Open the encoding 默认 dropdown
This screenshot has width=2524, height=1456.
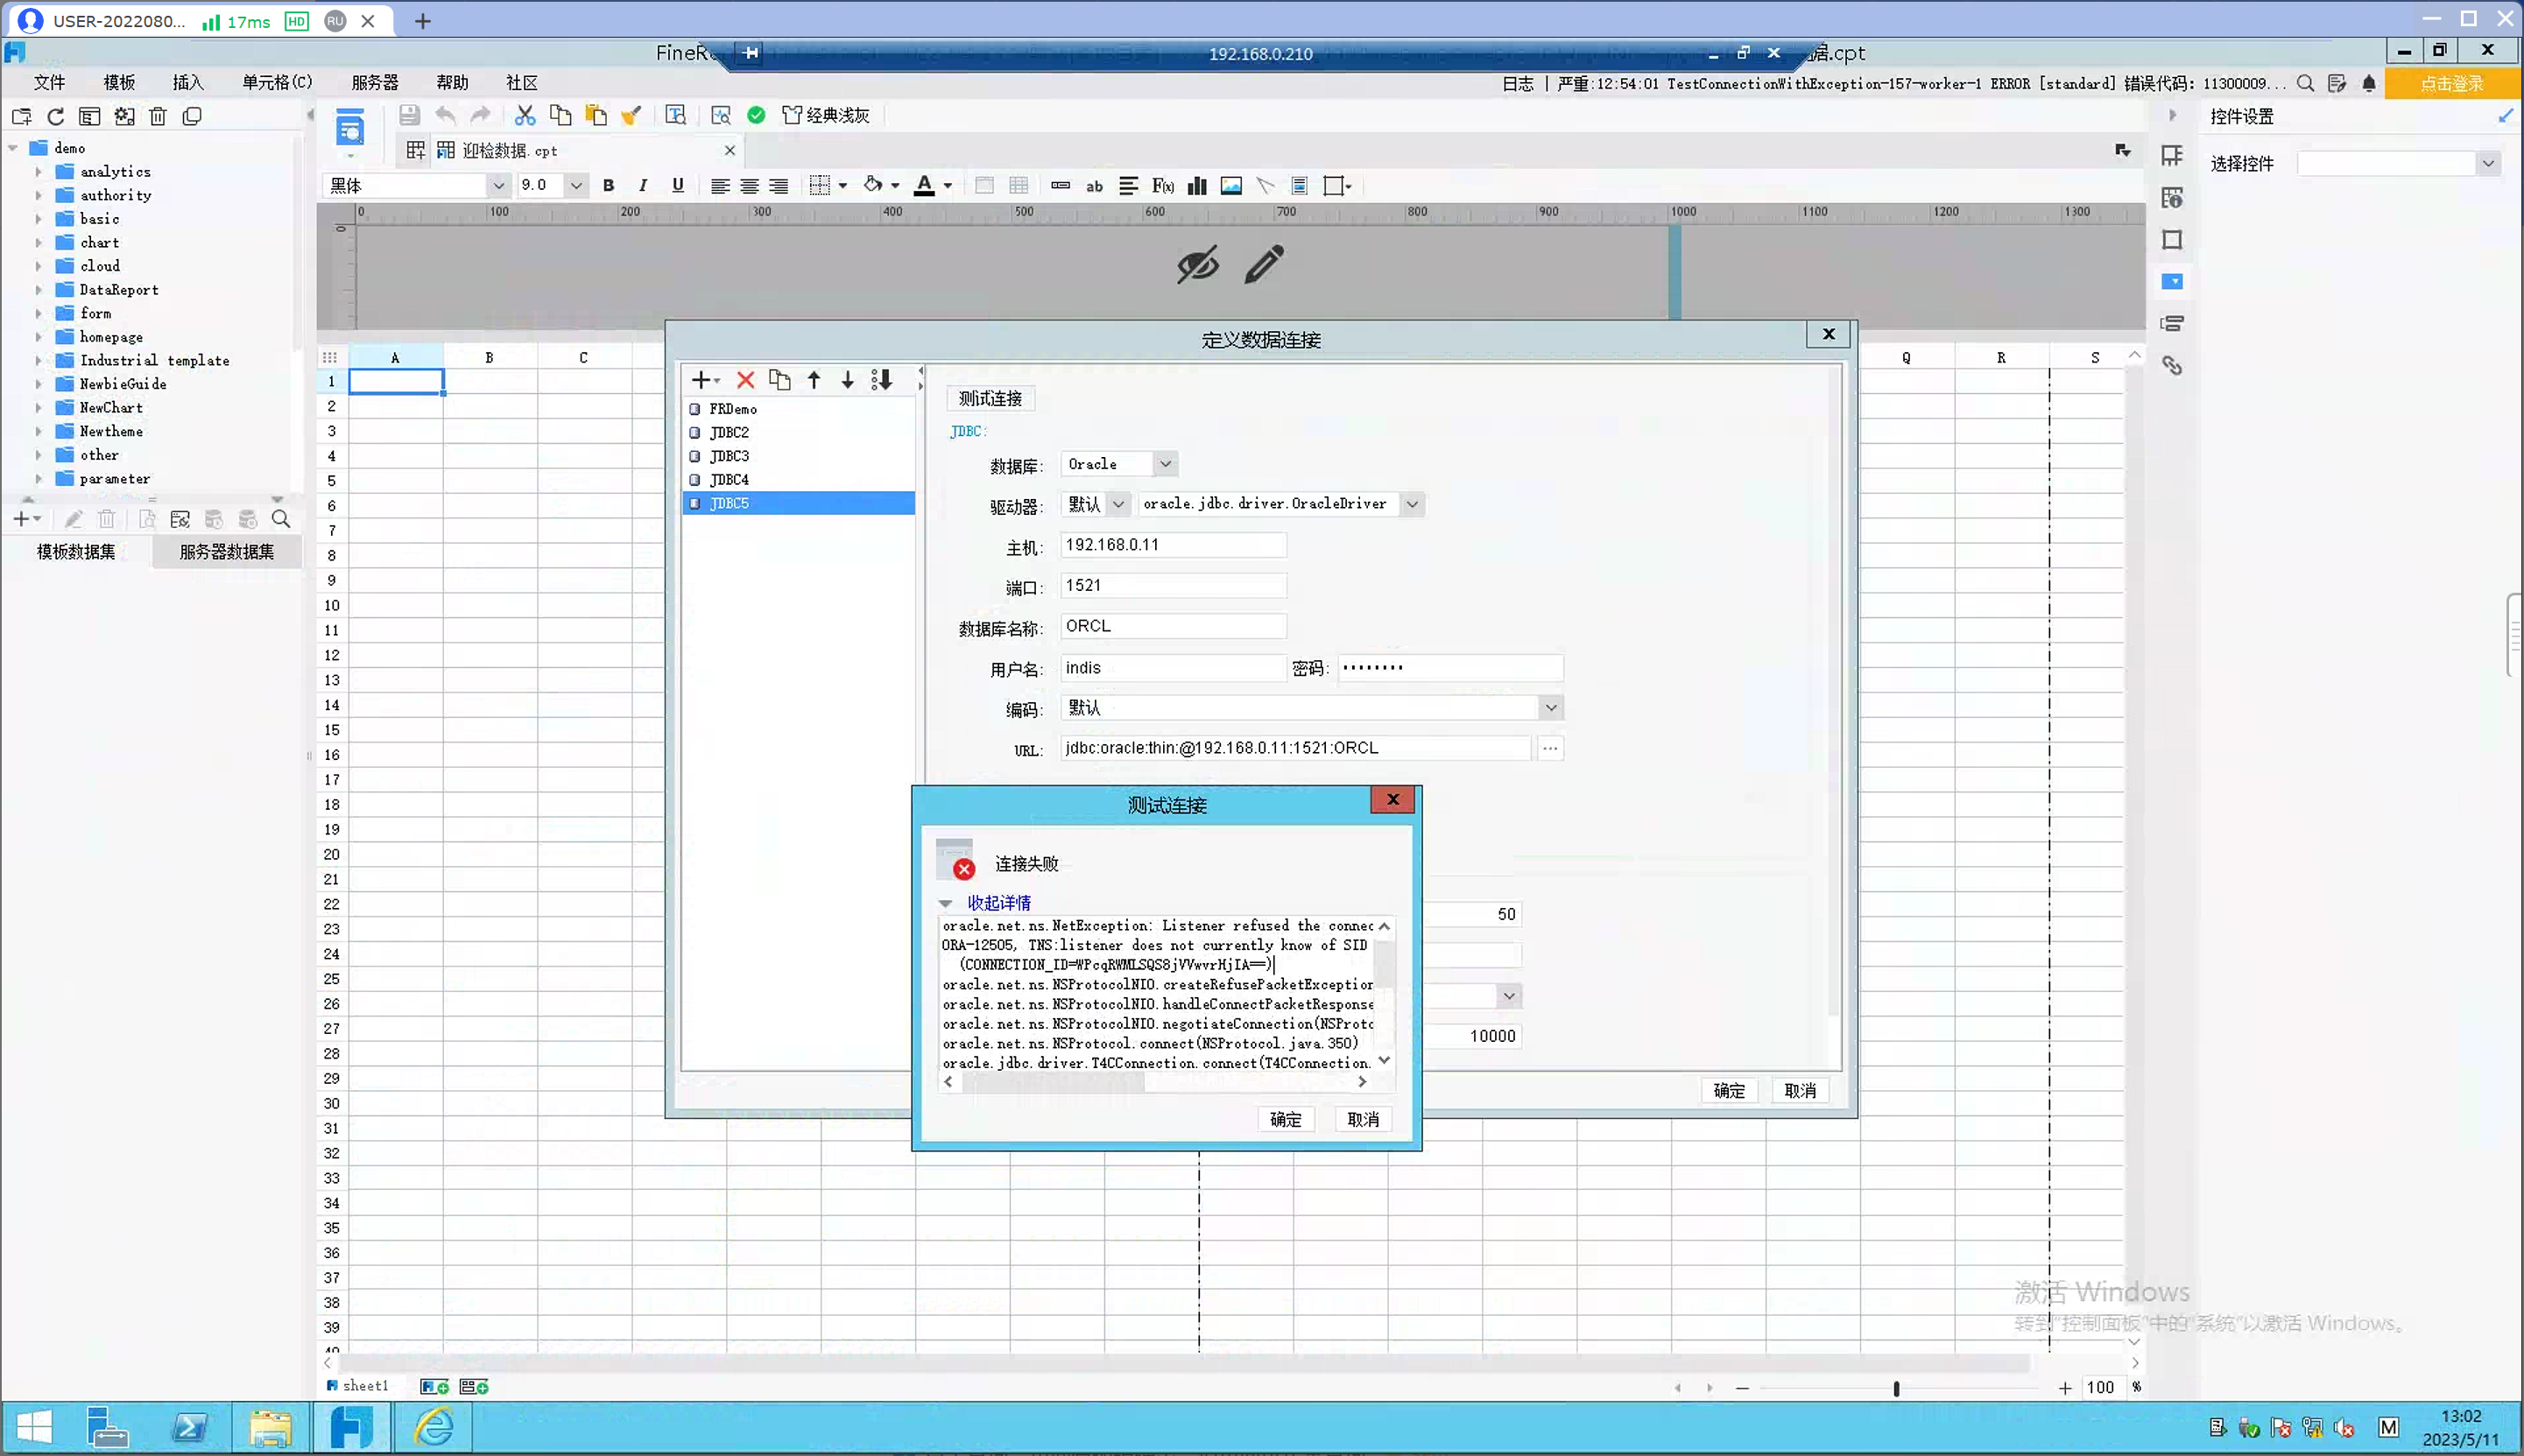[x=1550, y=708]
